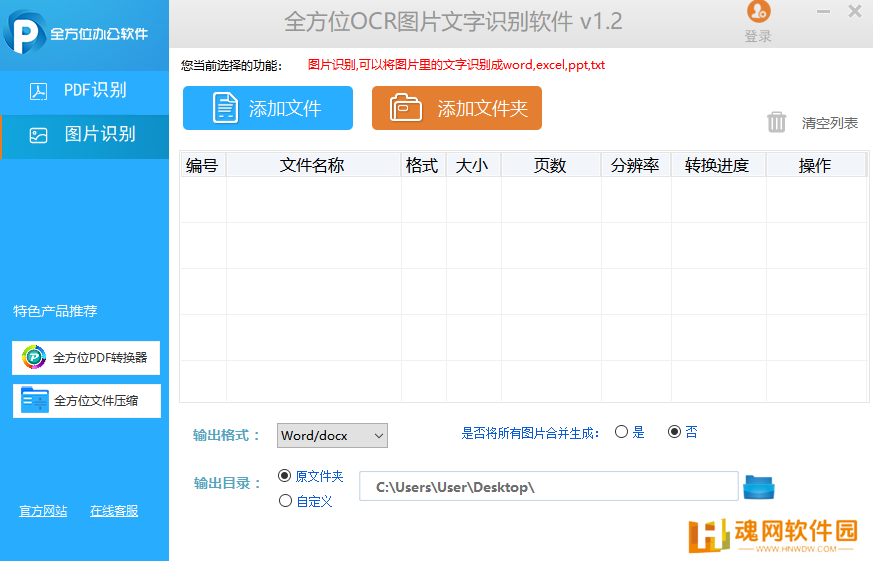Click the 转换进度 column header
Screen dimensions: 873x561
(718, 165)
